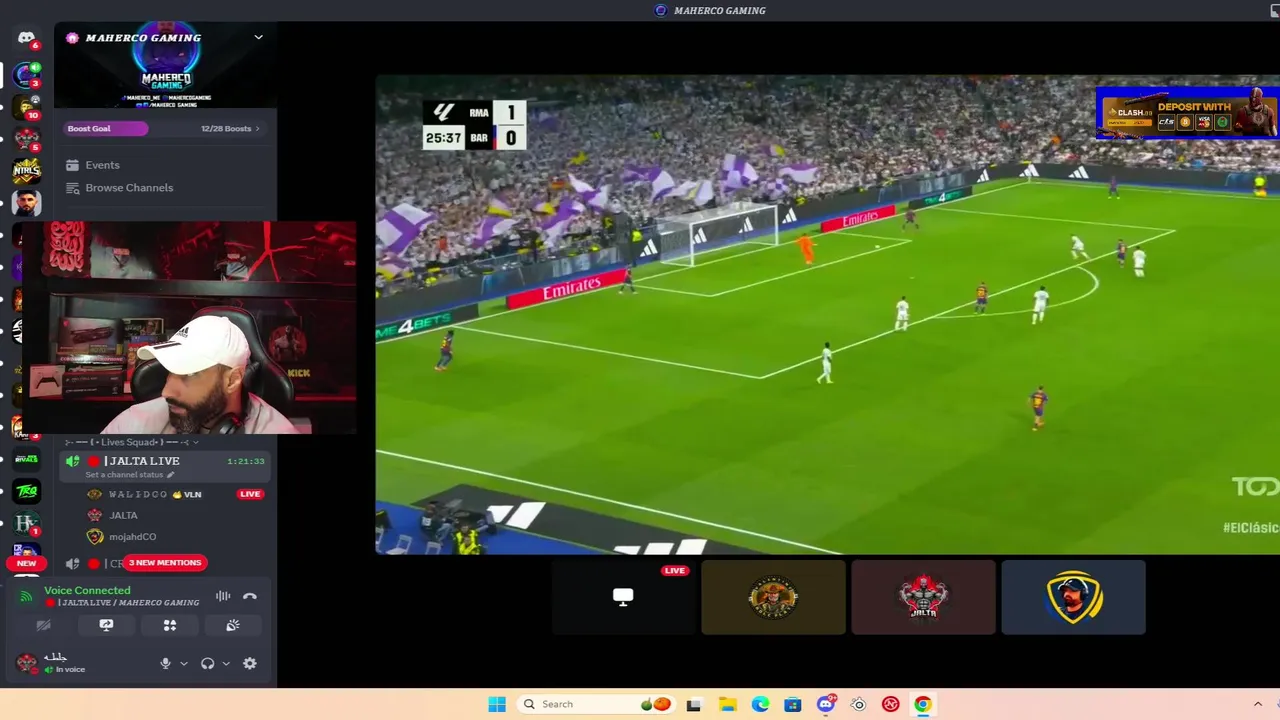1280x720 pixels.
Task: Open the Windows Start menu
Action: click(496, 704)
